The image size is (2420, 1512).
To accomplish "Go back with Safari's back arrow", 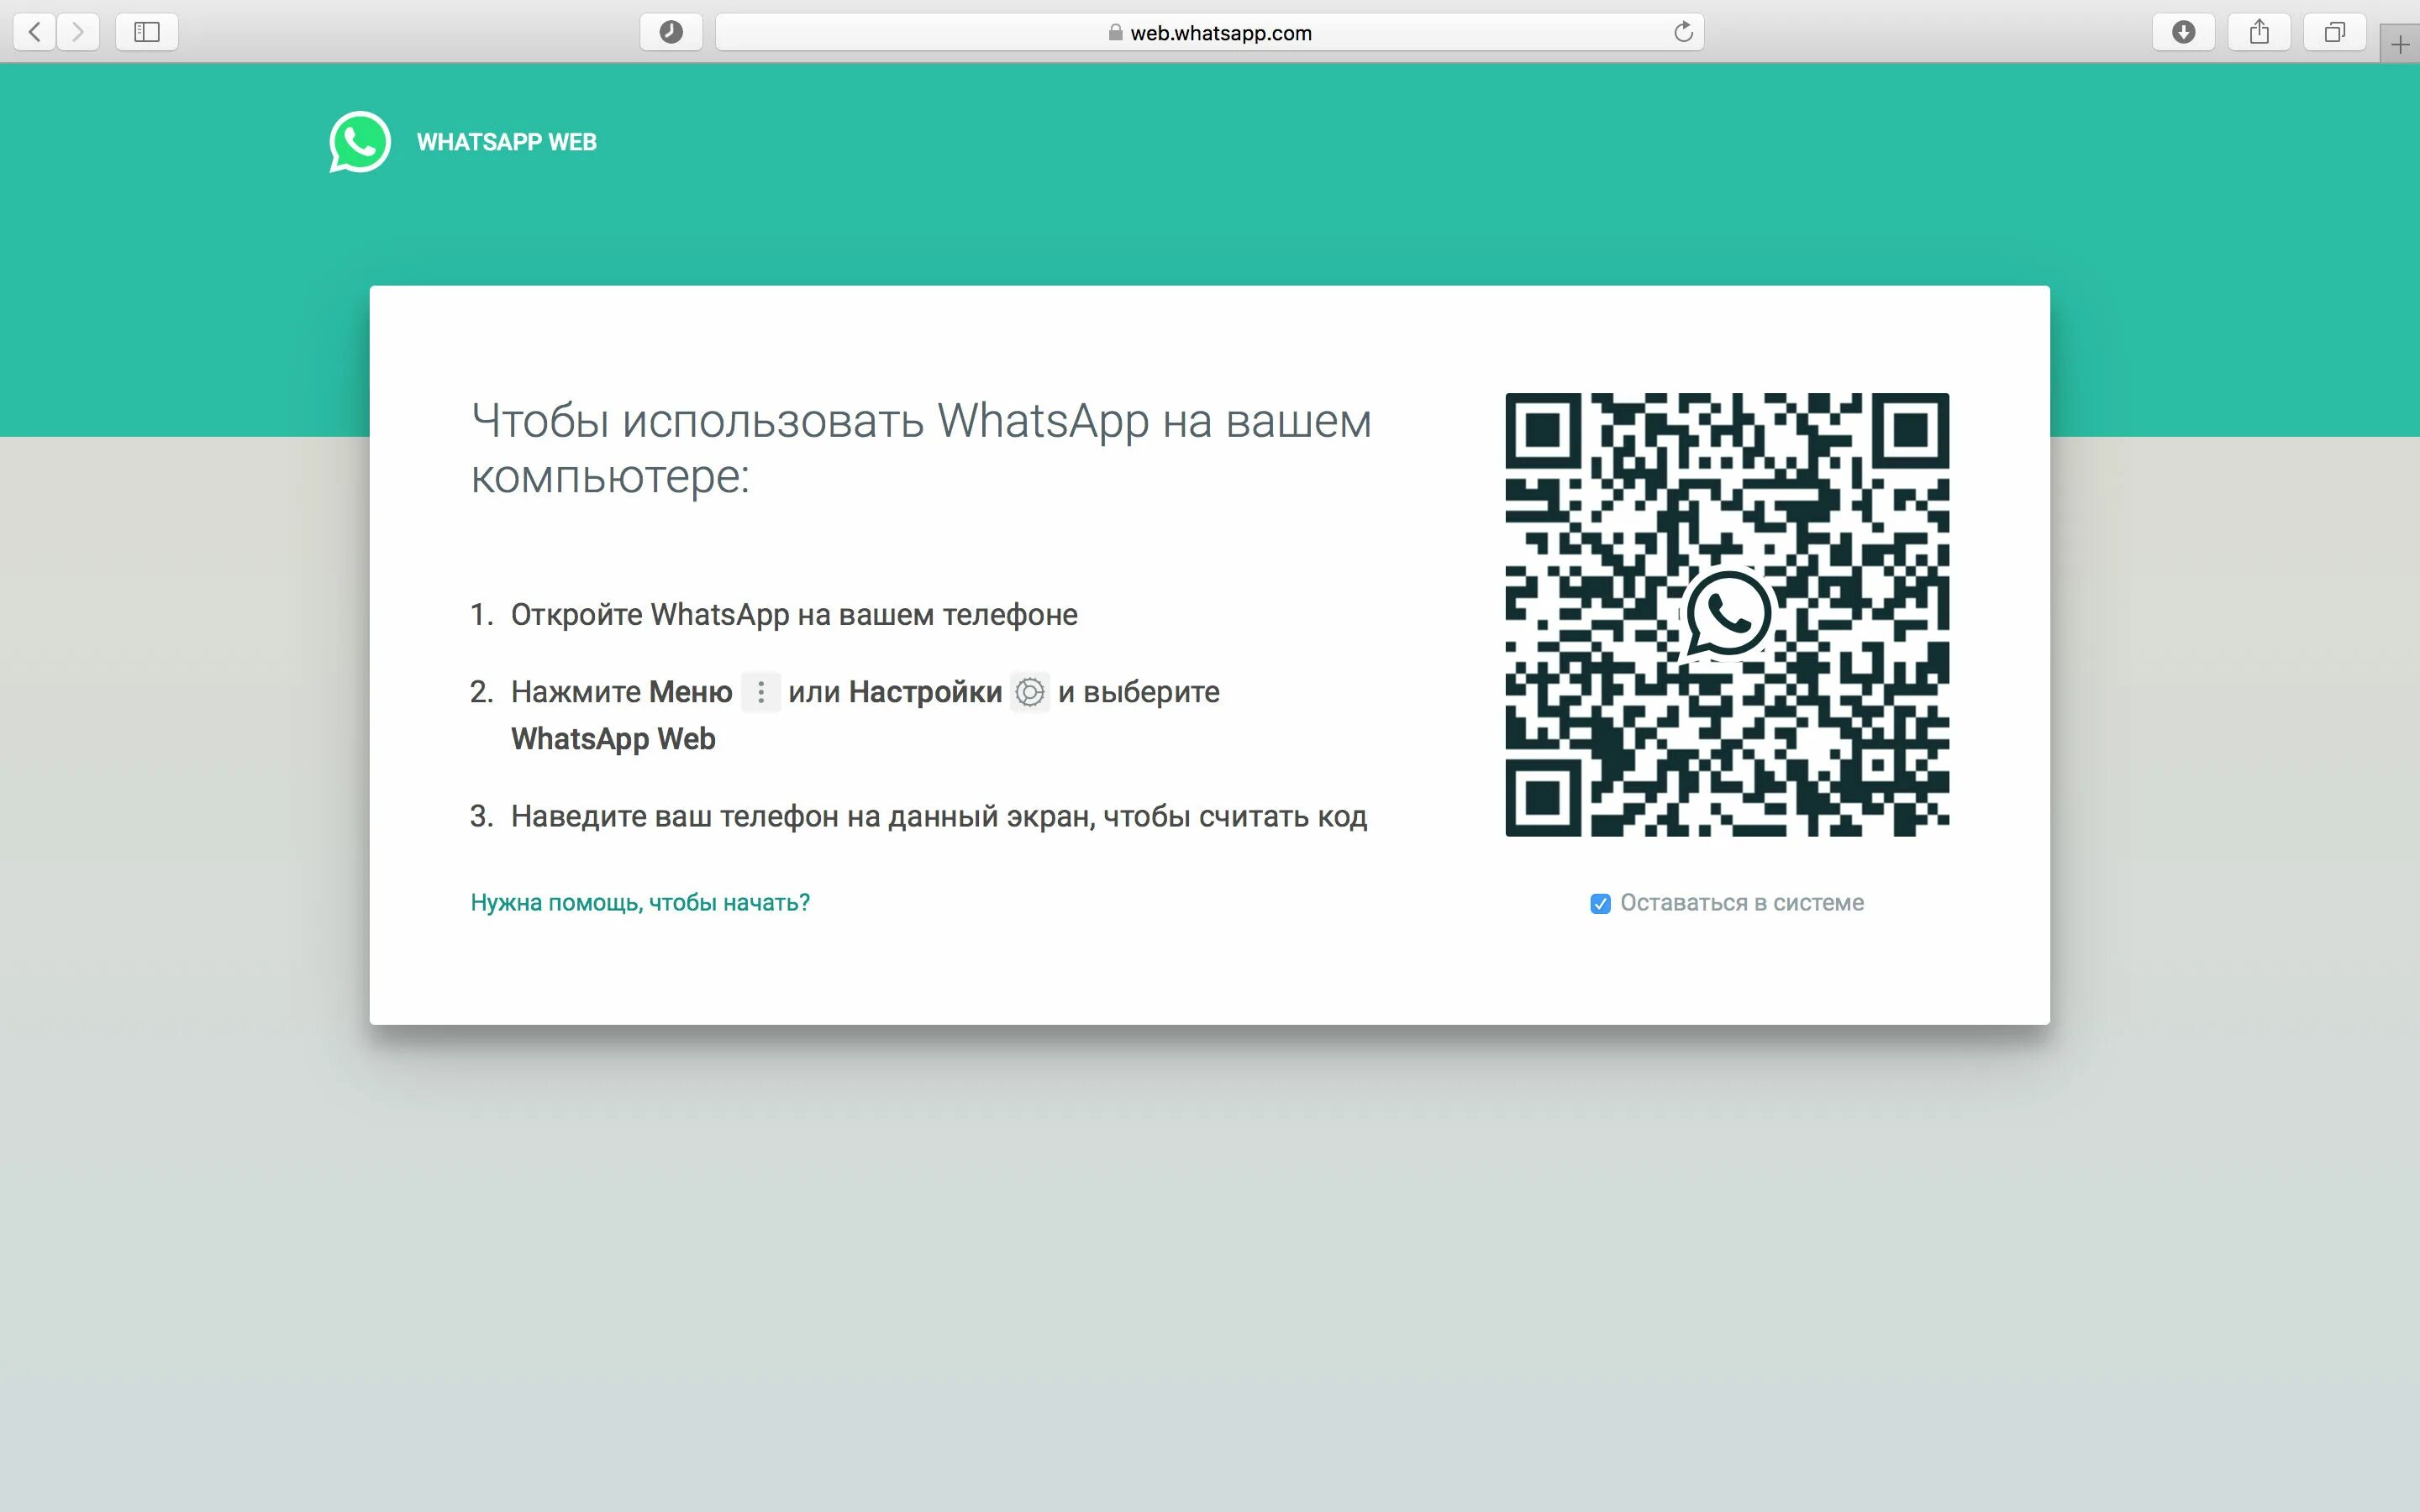I will point(35,32).
